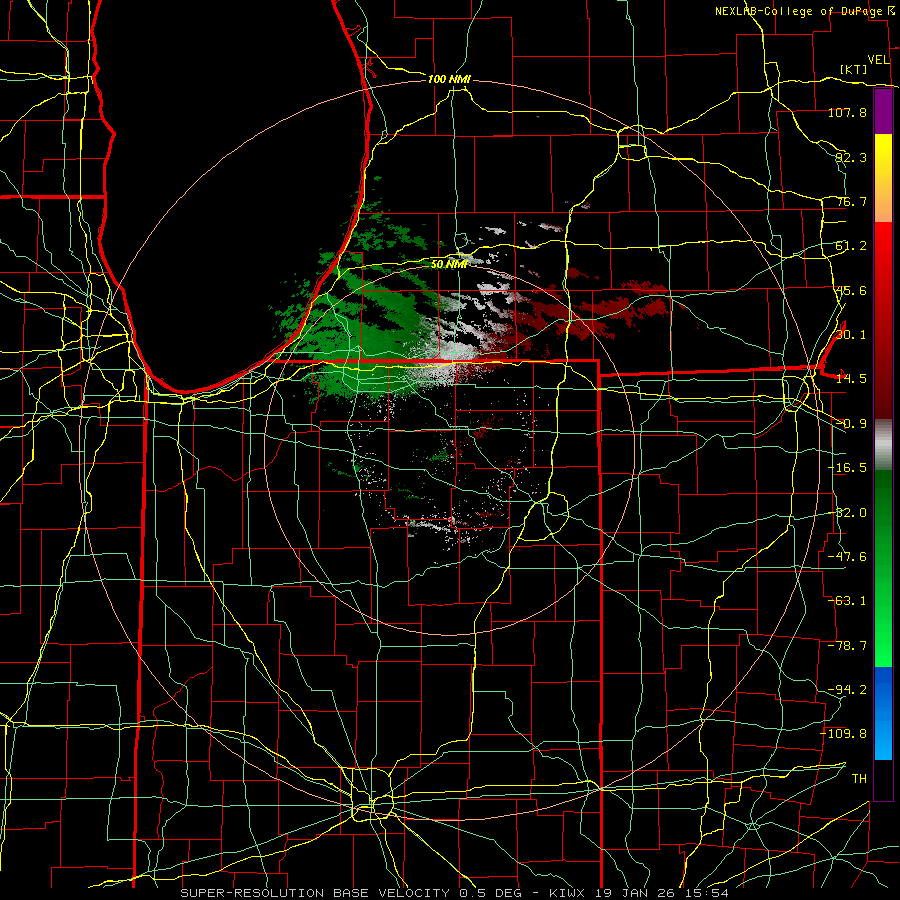Click the VEL legend title
This screenshot has height=900, width=900.
pos(878,60)
